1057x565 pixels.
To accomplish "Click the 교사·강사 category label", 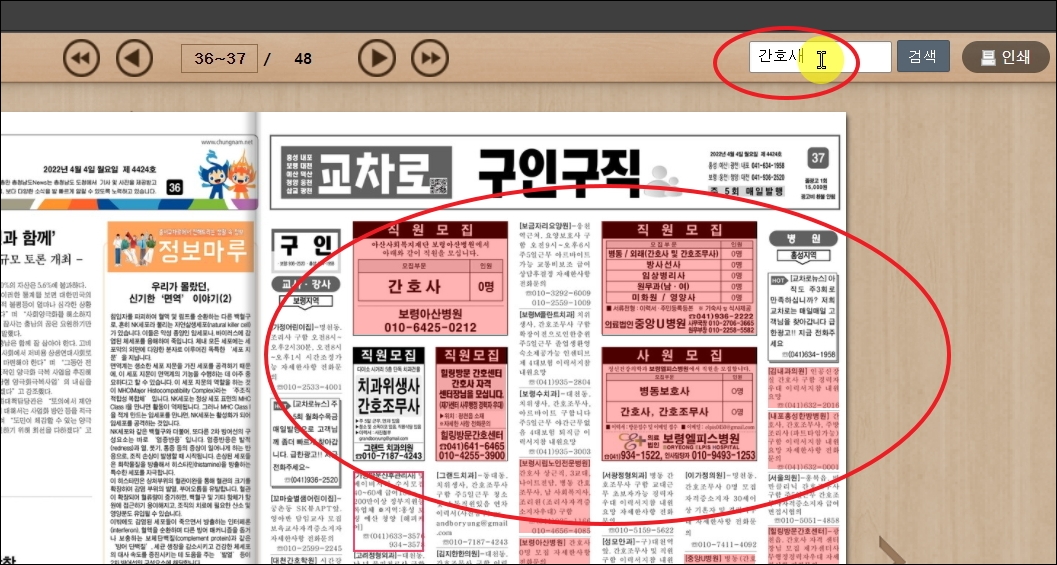I will pos(305,285).
